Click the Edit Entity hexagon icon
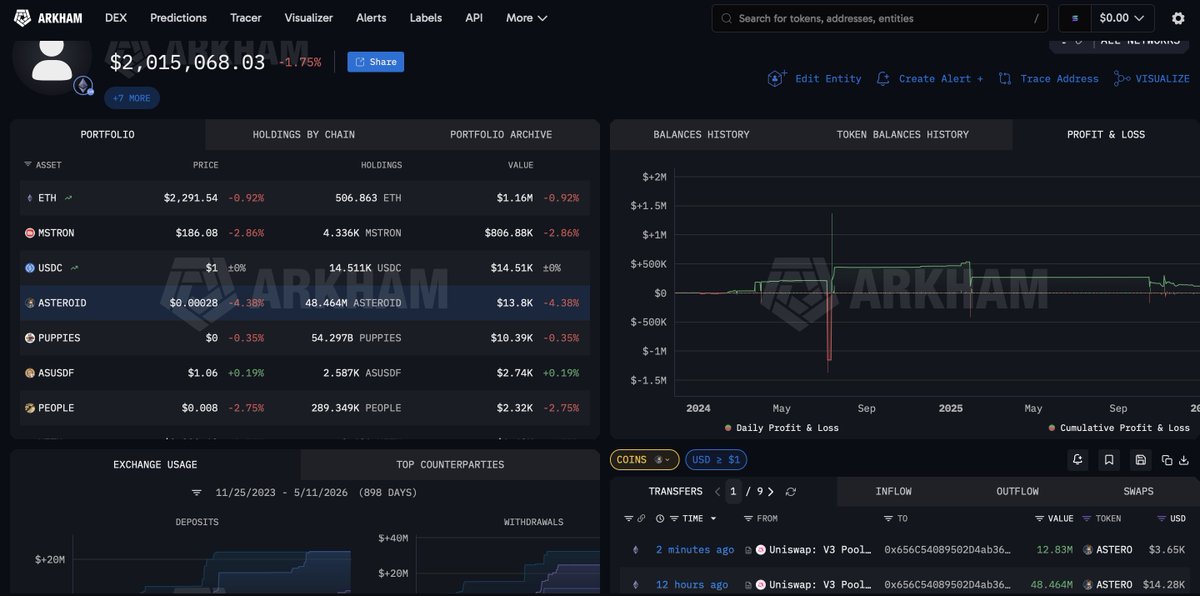 tap(777, 78)
